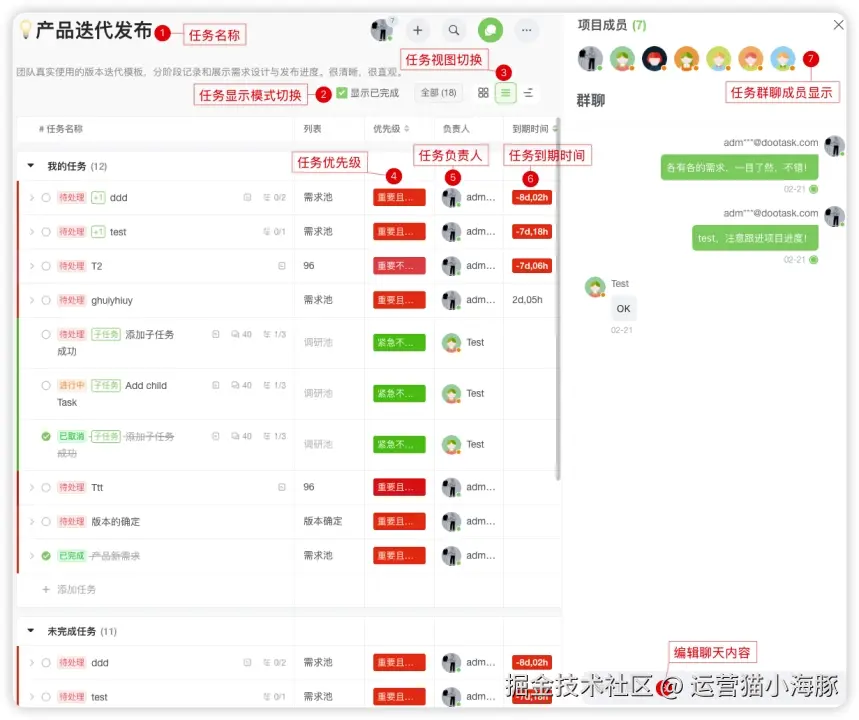Screen dimensions: 859x720
Task: Click comment count 40 on Add child Task
Action: point(242,385)
